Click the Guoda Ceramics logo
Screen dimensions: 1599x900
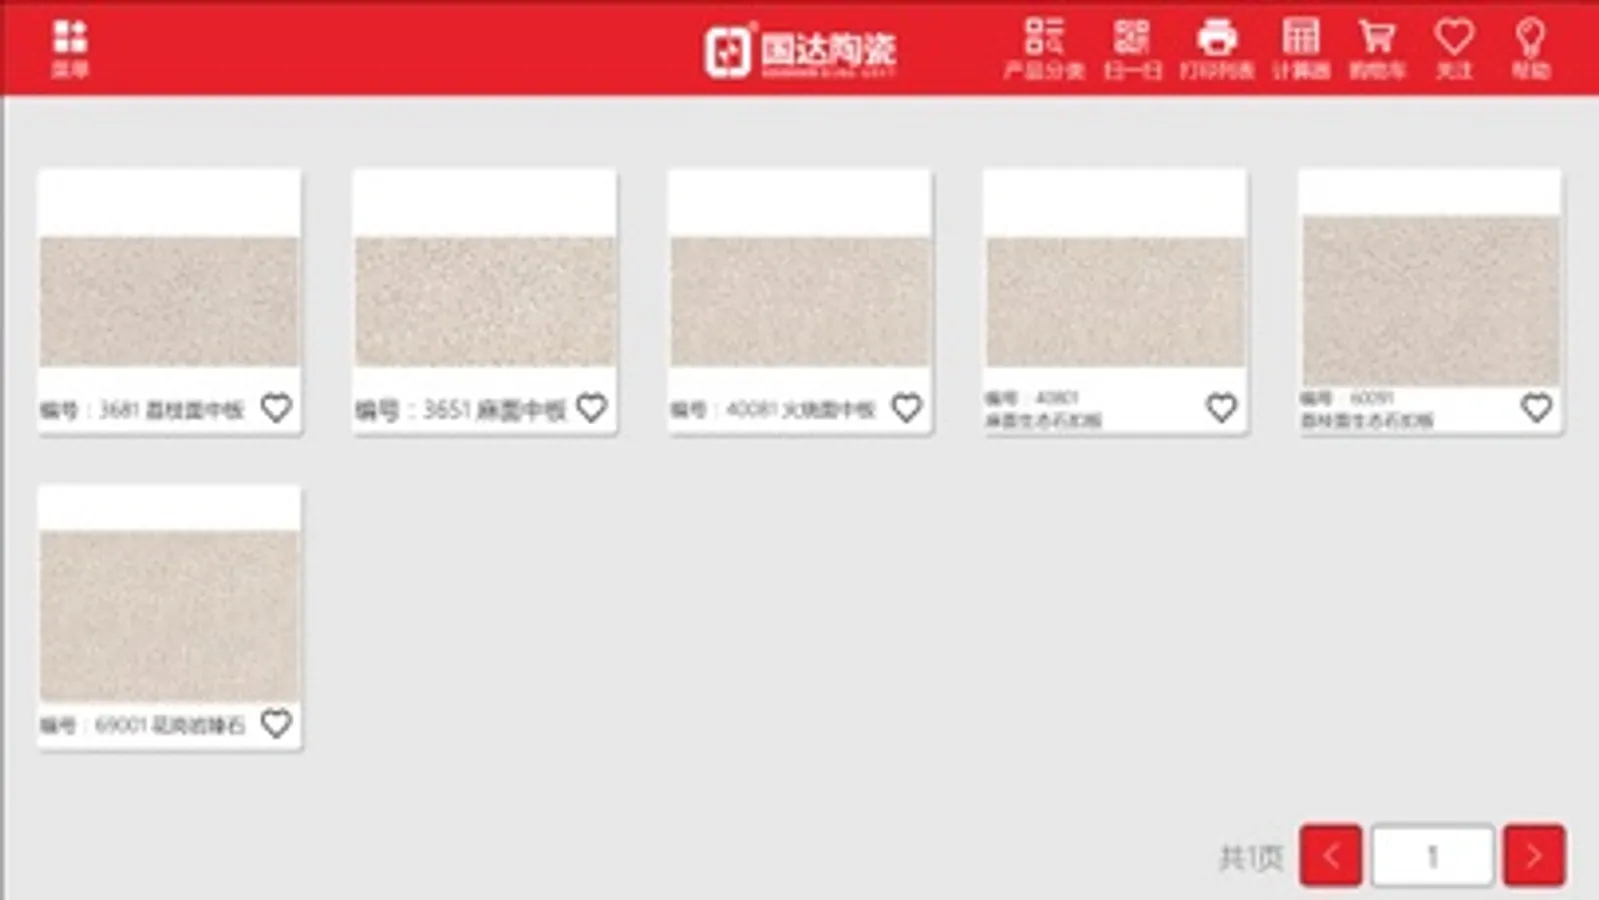(800, 51)
